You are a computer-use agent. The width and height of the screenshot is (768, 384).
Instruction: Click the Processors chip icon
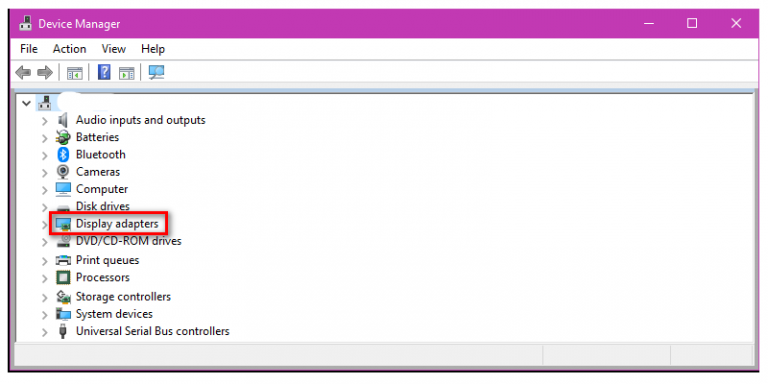(x=63, y=278)
